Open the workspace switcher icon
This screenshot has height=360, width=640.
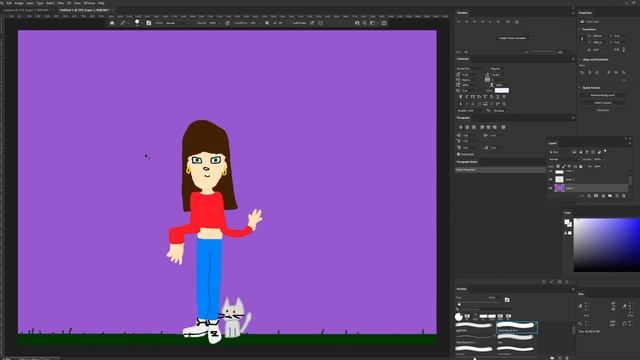click(372, 23)
